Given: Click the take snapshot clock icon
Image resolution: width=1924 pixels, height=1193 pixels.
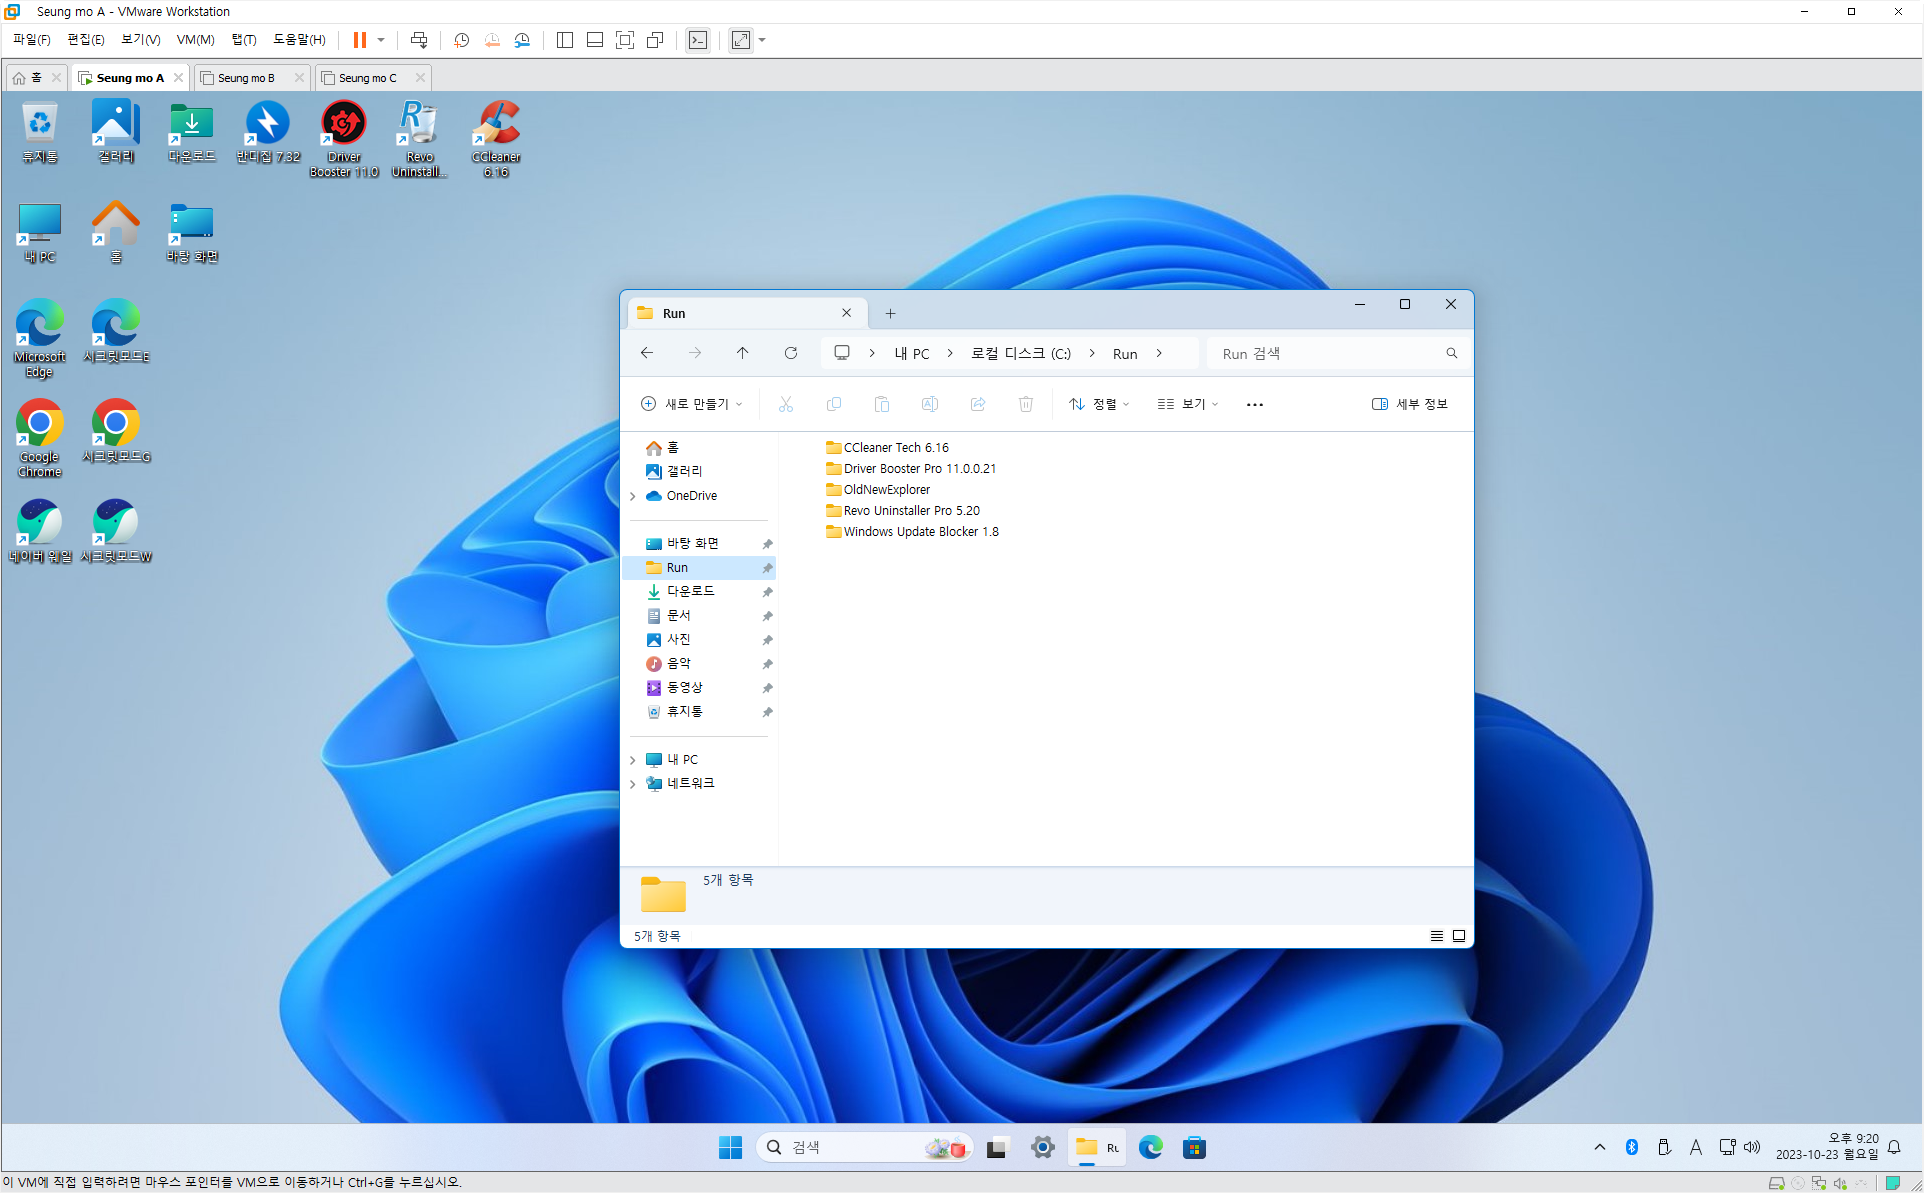Looking at the screenshot, I should click(x=461, y=40).
